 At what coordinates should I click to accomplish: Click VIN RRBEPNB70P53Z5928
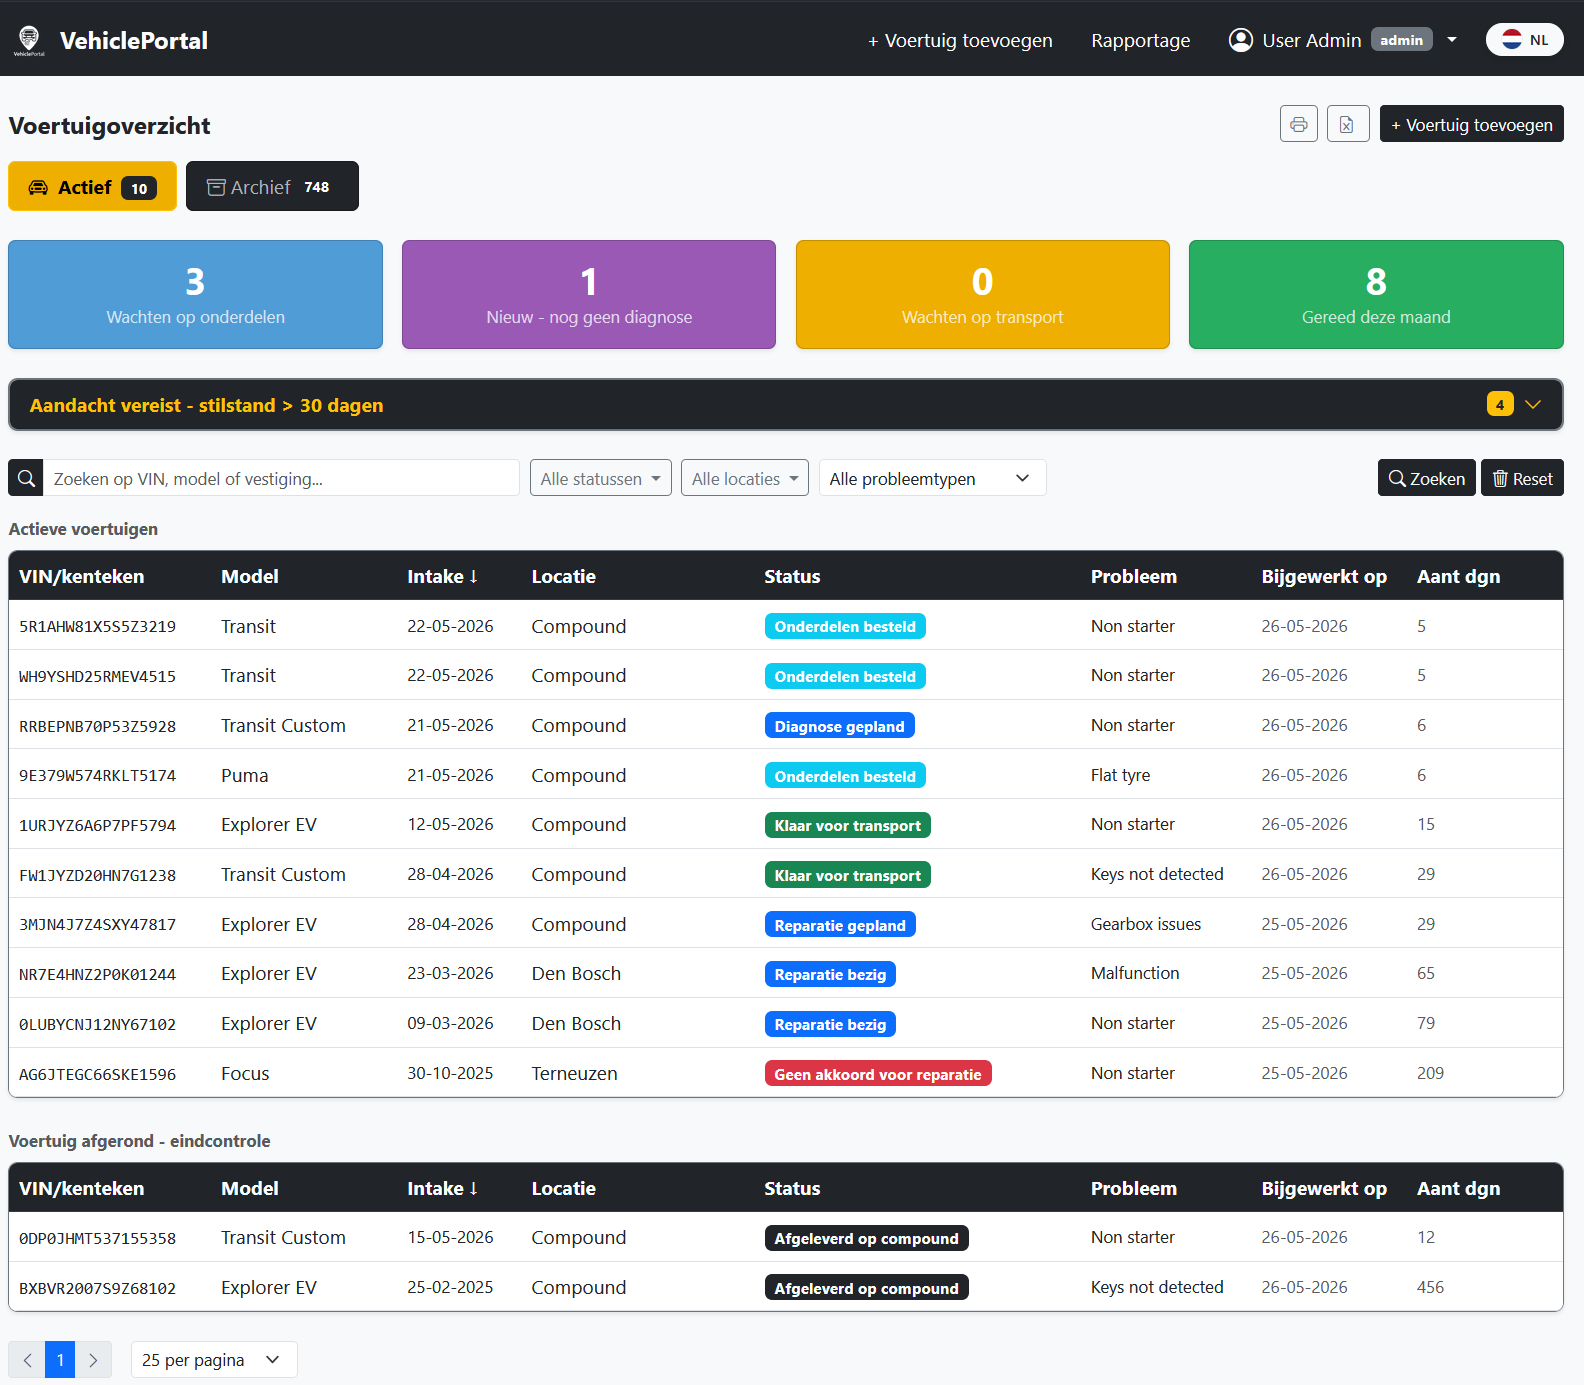point(98,727)
